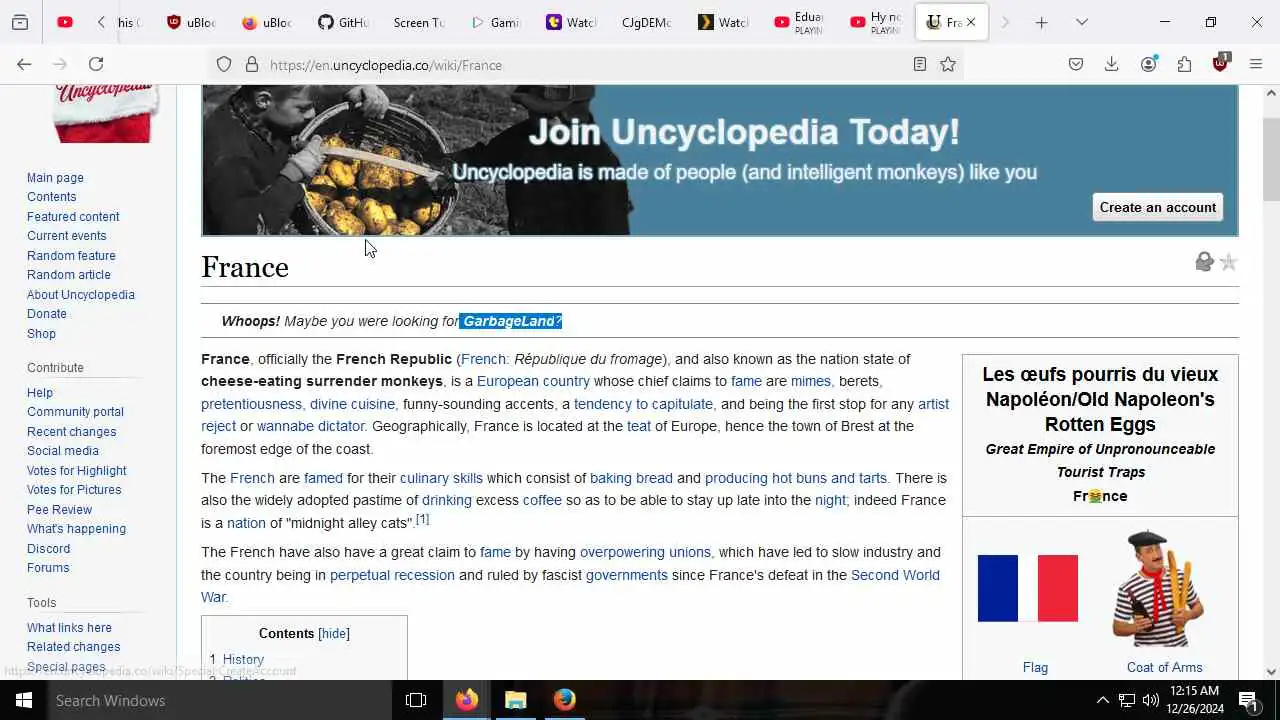1280x720 pixels.
Task: Click the potato icon beside the star
Action: [x=1204, y=262]
